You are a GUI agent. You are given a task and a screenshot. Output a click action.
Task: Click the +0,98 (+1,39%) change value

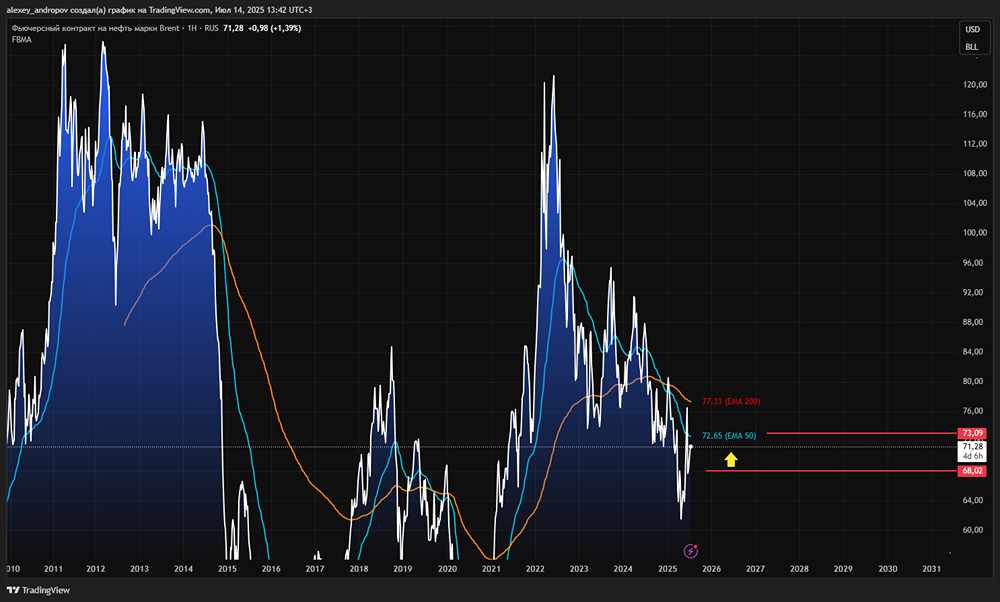click(275, 28)
